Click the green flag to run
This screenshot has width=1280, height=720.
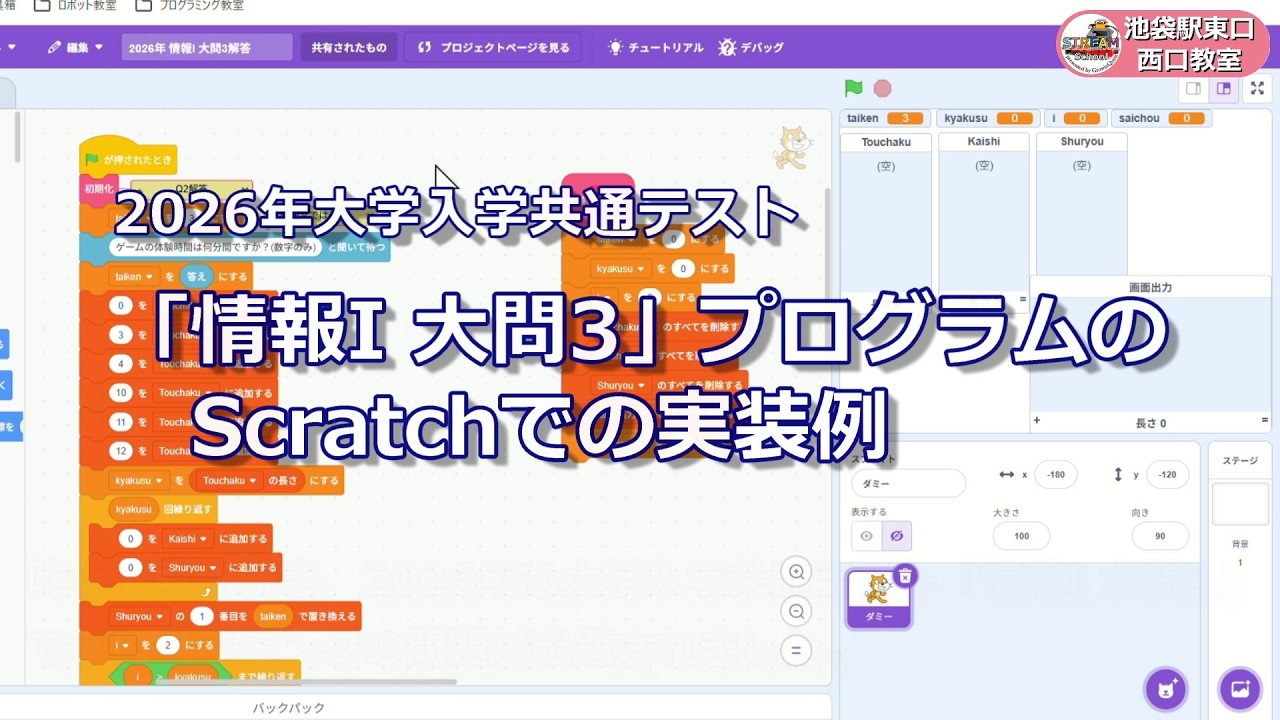click(x=853, y=88)
